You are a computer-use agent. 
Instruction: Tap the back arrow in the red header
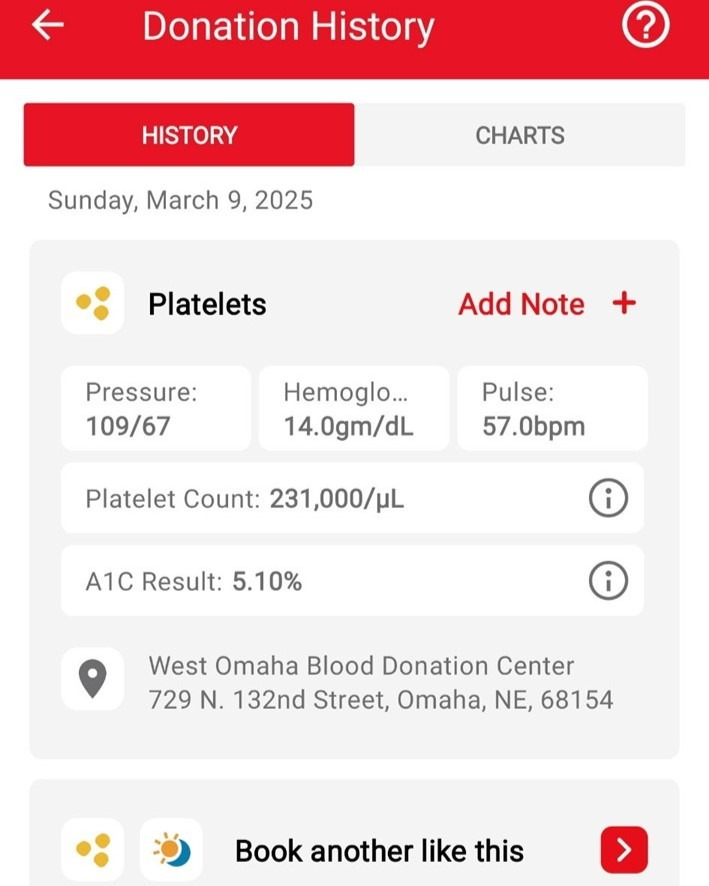(x=44, y=26)
